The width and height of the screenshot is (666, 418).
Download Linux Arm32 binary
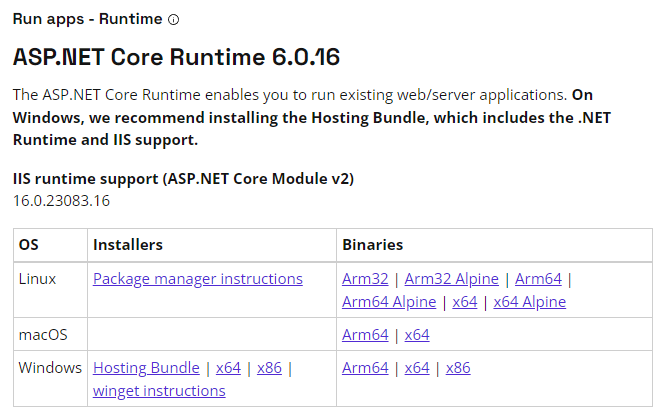point(365,279)
